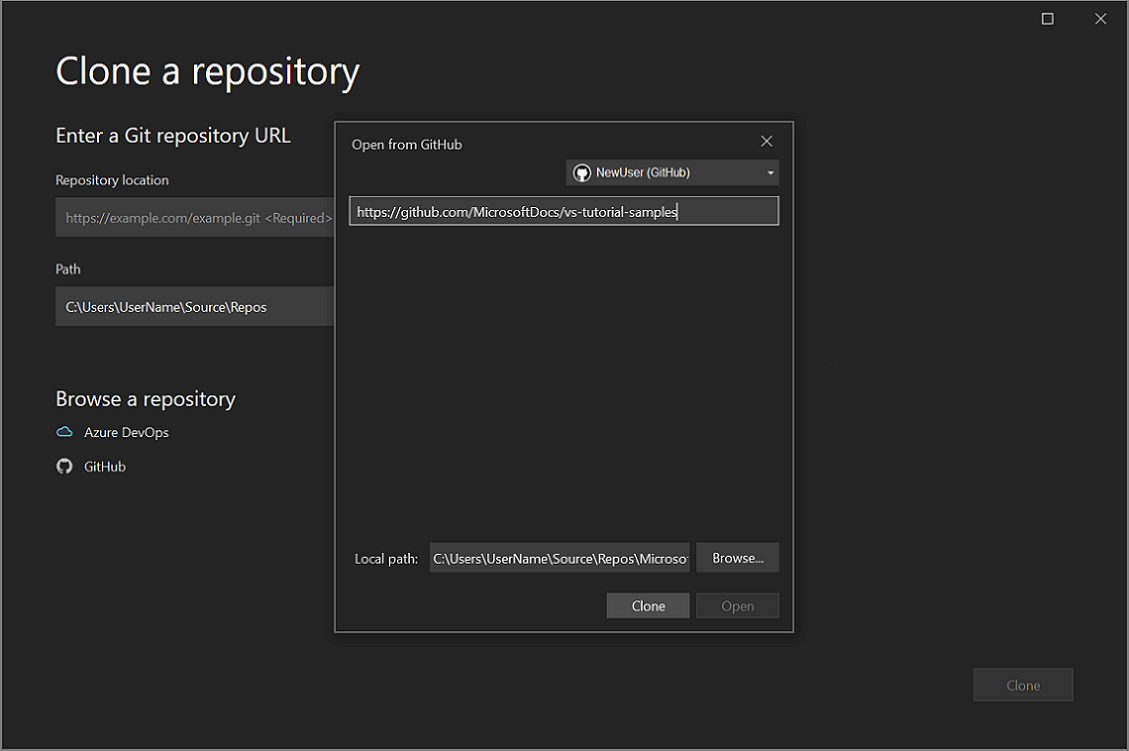Viewport: 1129px width, 751px height.
Task: Maximize the Clone a repository window
Action: coord(1047,18)
